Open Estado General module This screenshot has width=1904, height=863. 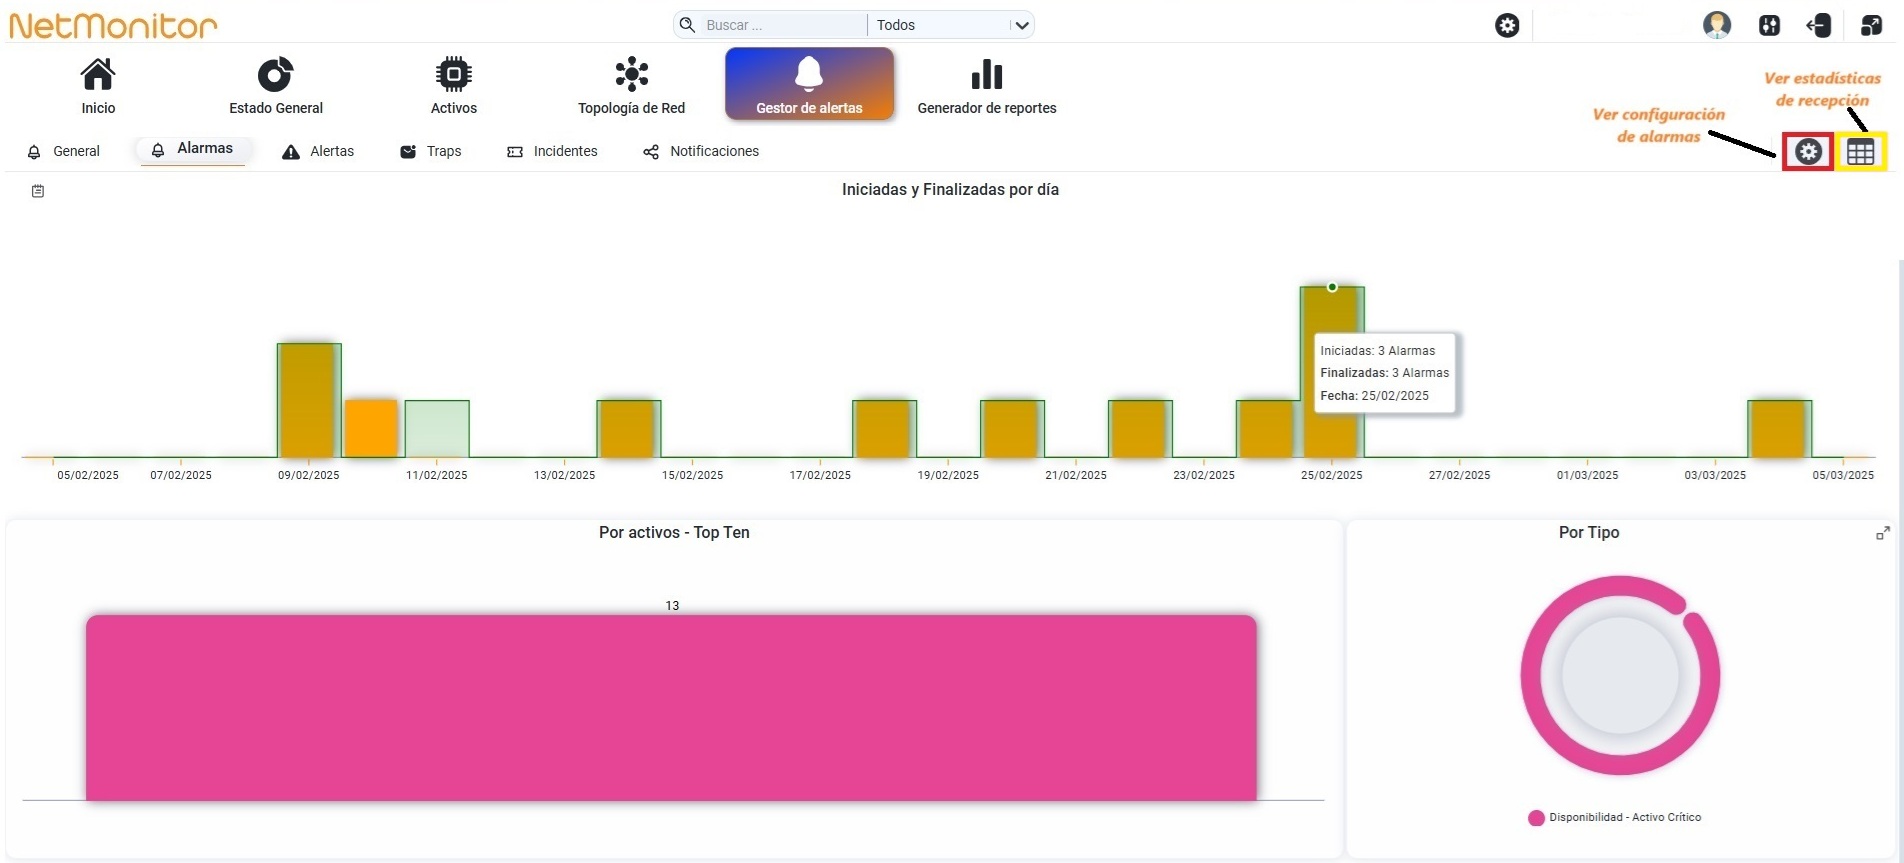(276, 86)
